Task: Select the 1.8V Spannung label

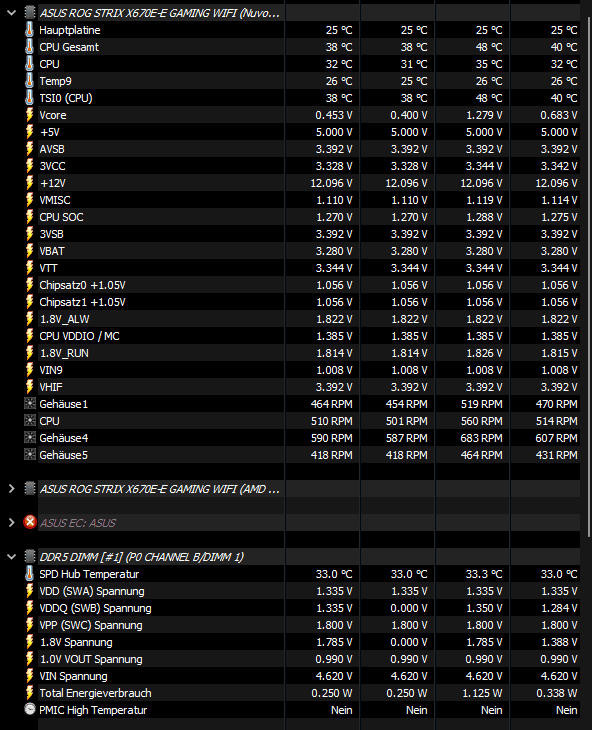Action: (x=76, y=642)
